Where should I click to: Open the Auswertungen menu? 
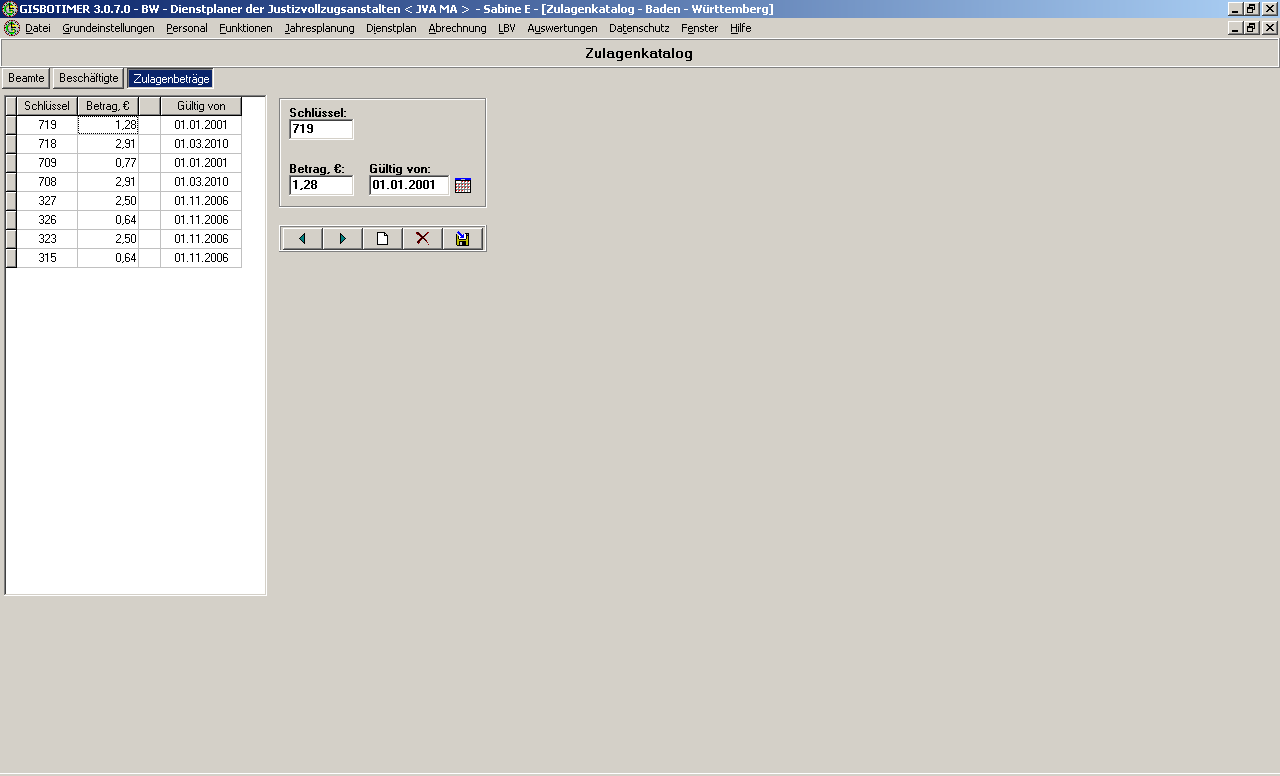(x=562, y=28)
